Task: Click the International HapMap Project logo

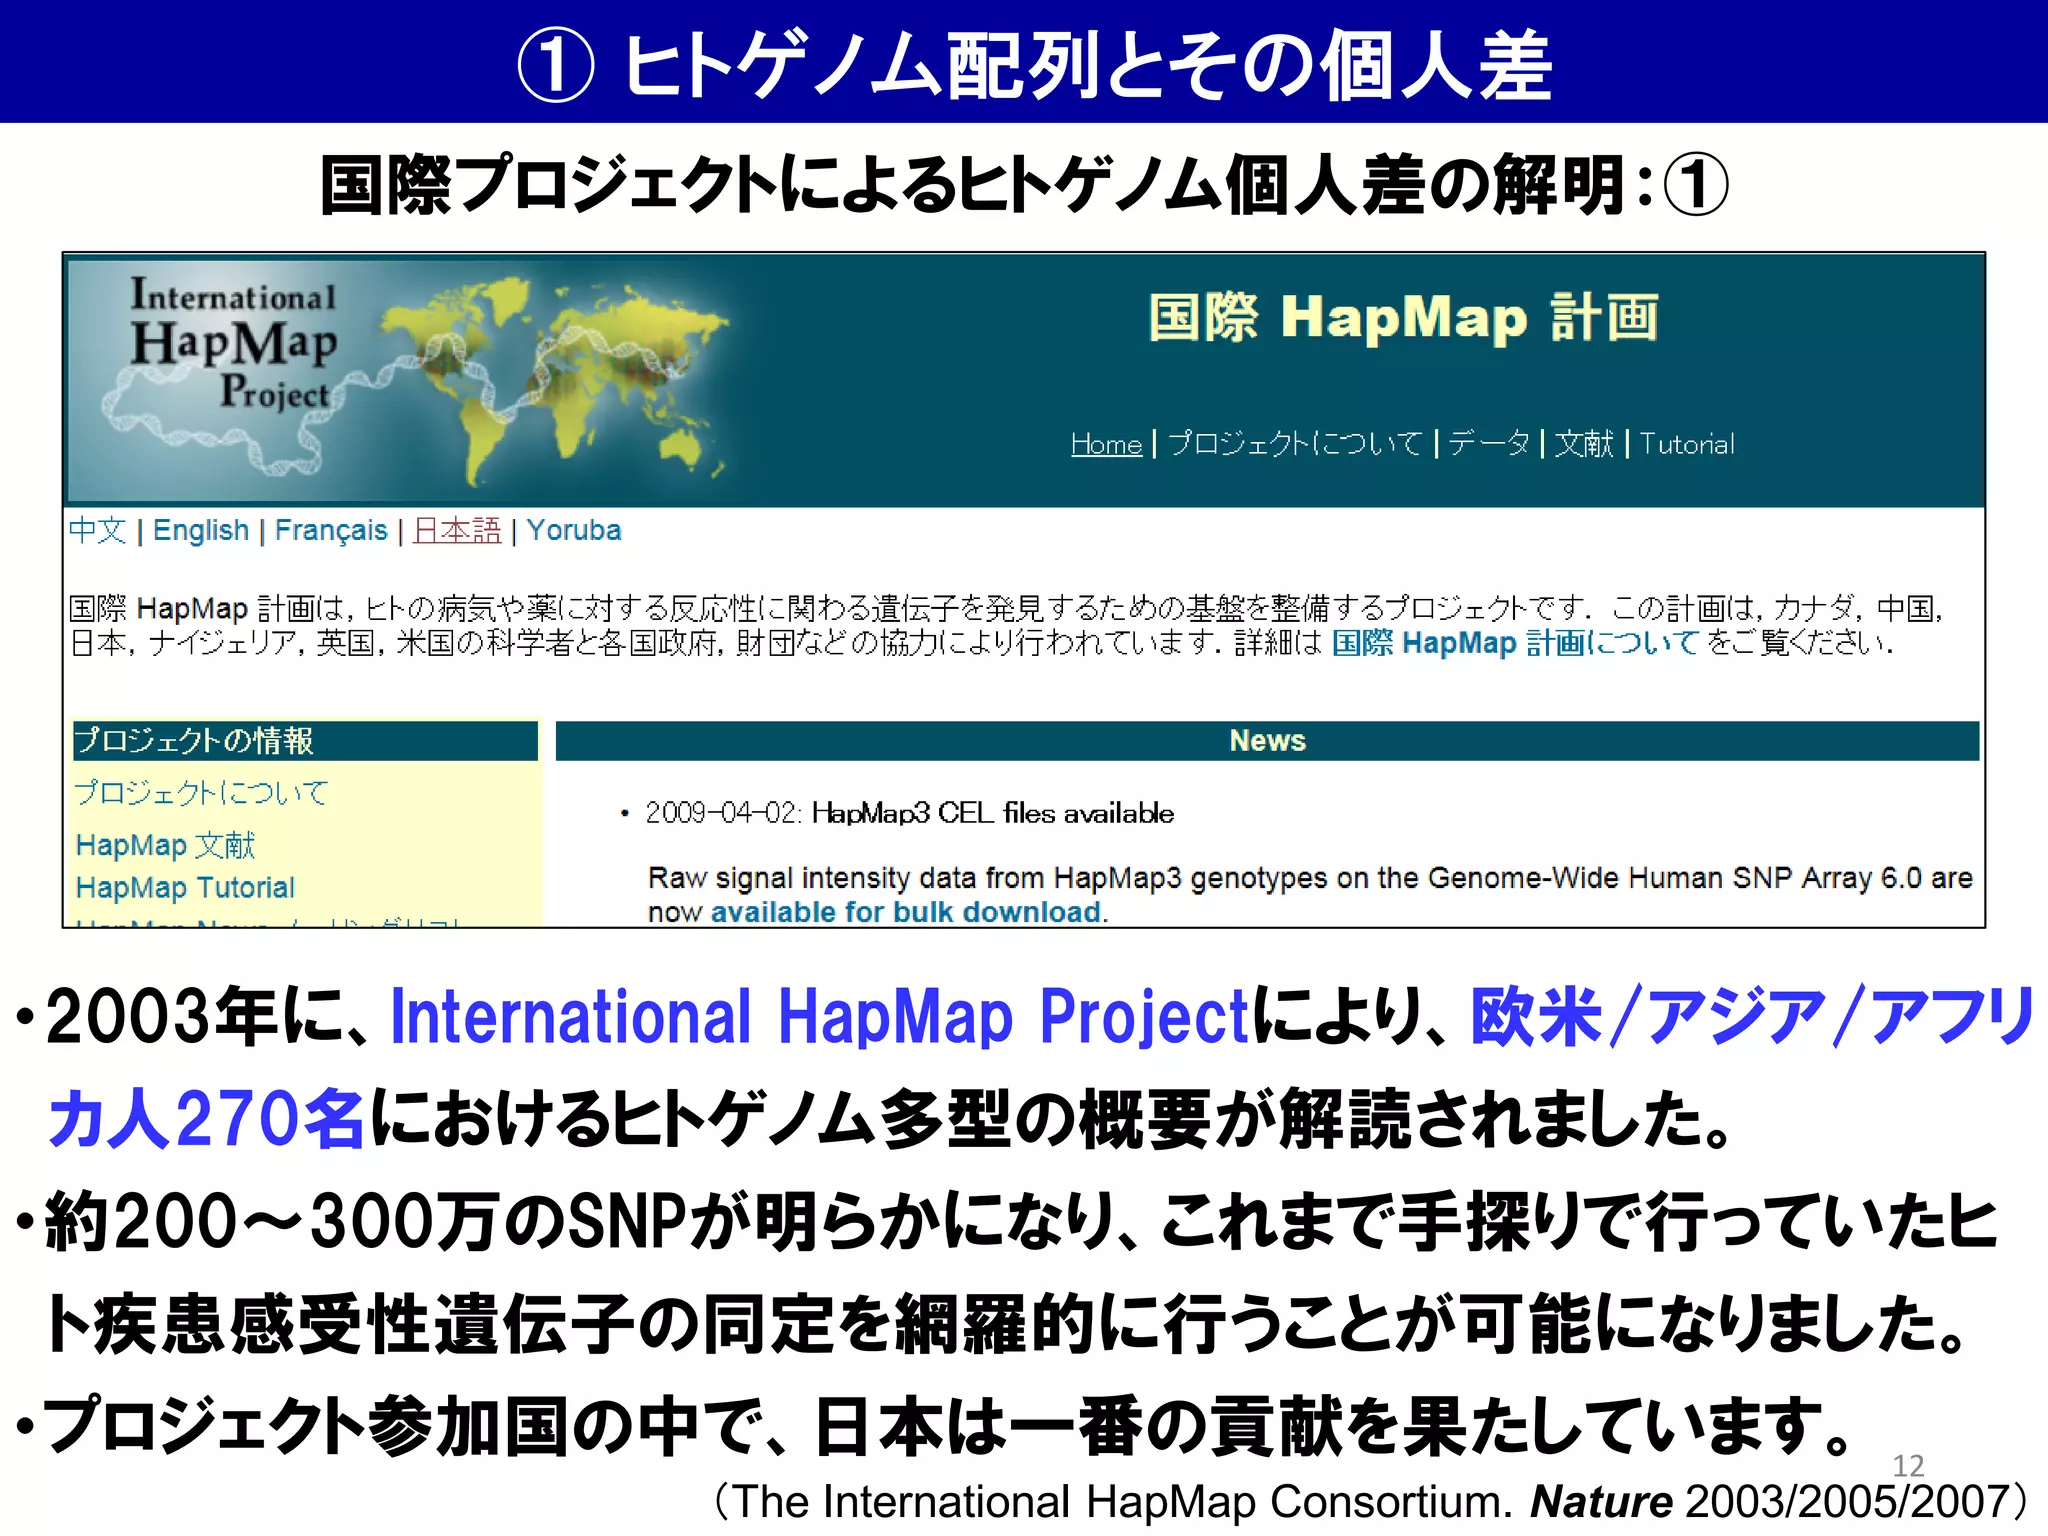Action: (x=233, y=344)
